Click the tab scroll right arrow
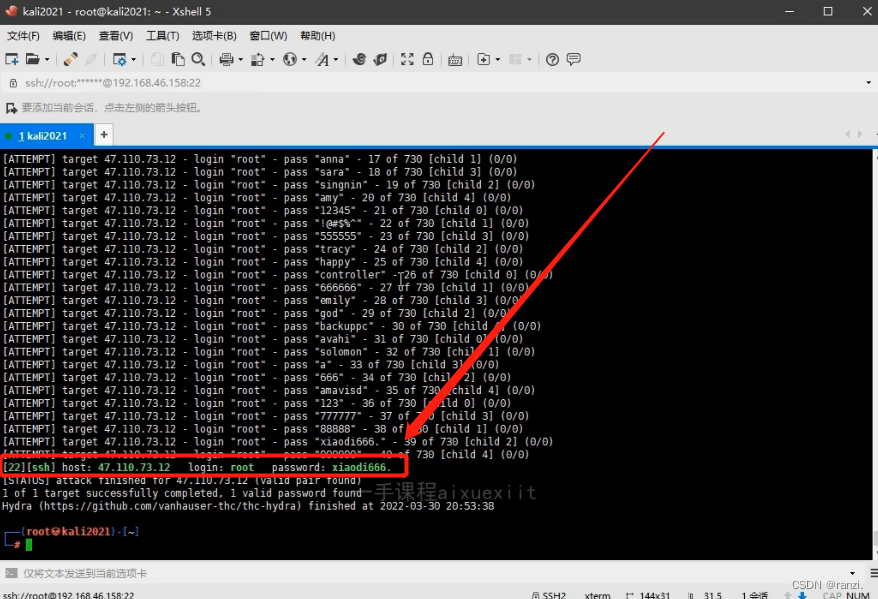The height and width of the screenshot is (599, 878). pos(860,134)
